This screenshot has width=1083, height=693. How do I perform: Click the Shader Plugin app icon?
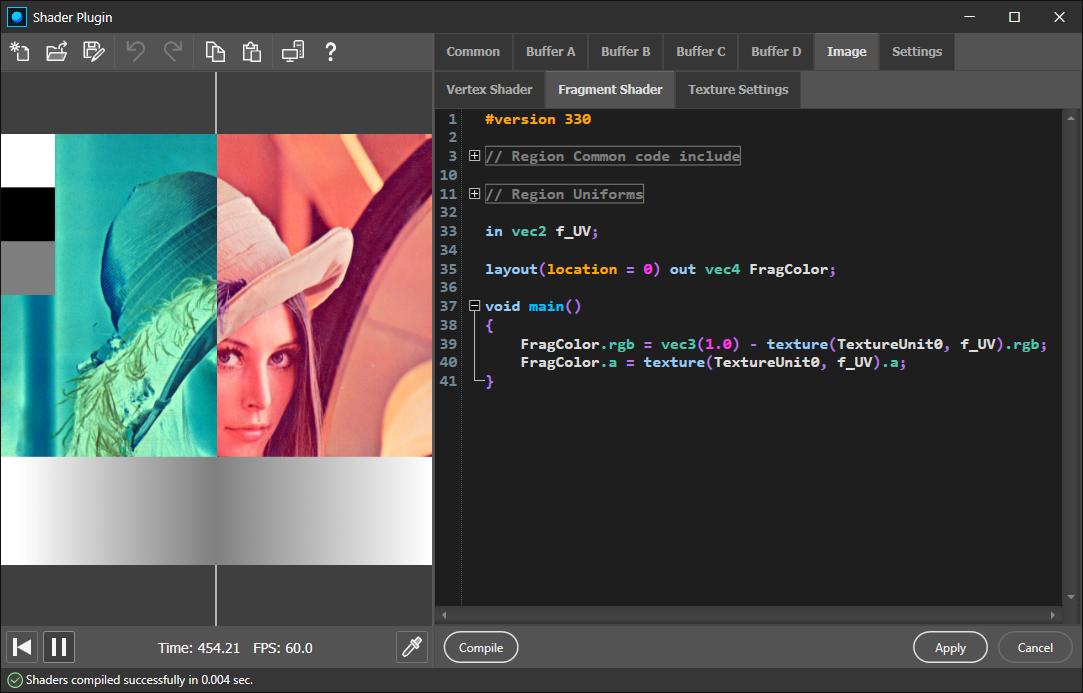pyautogui.click(x=17, y=17)
